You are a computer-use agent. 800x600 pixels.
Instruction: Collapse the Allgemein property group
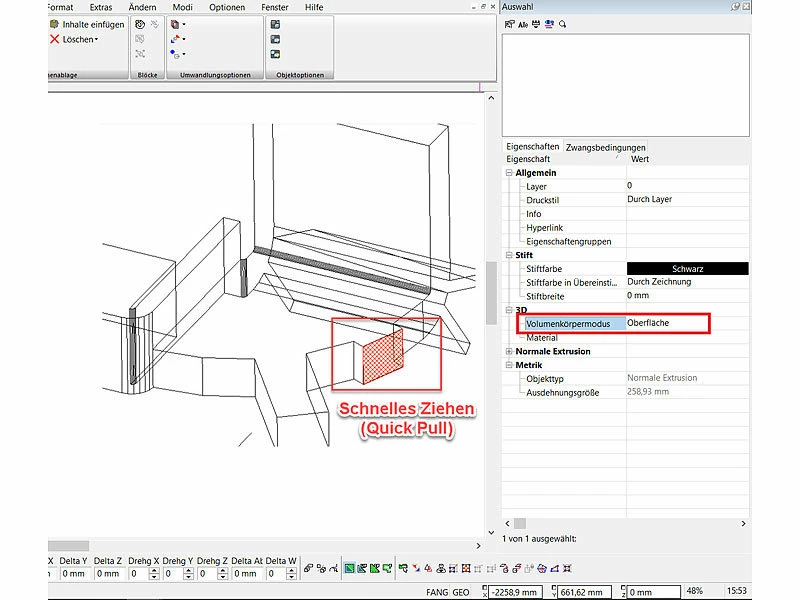tap(509, 172)
